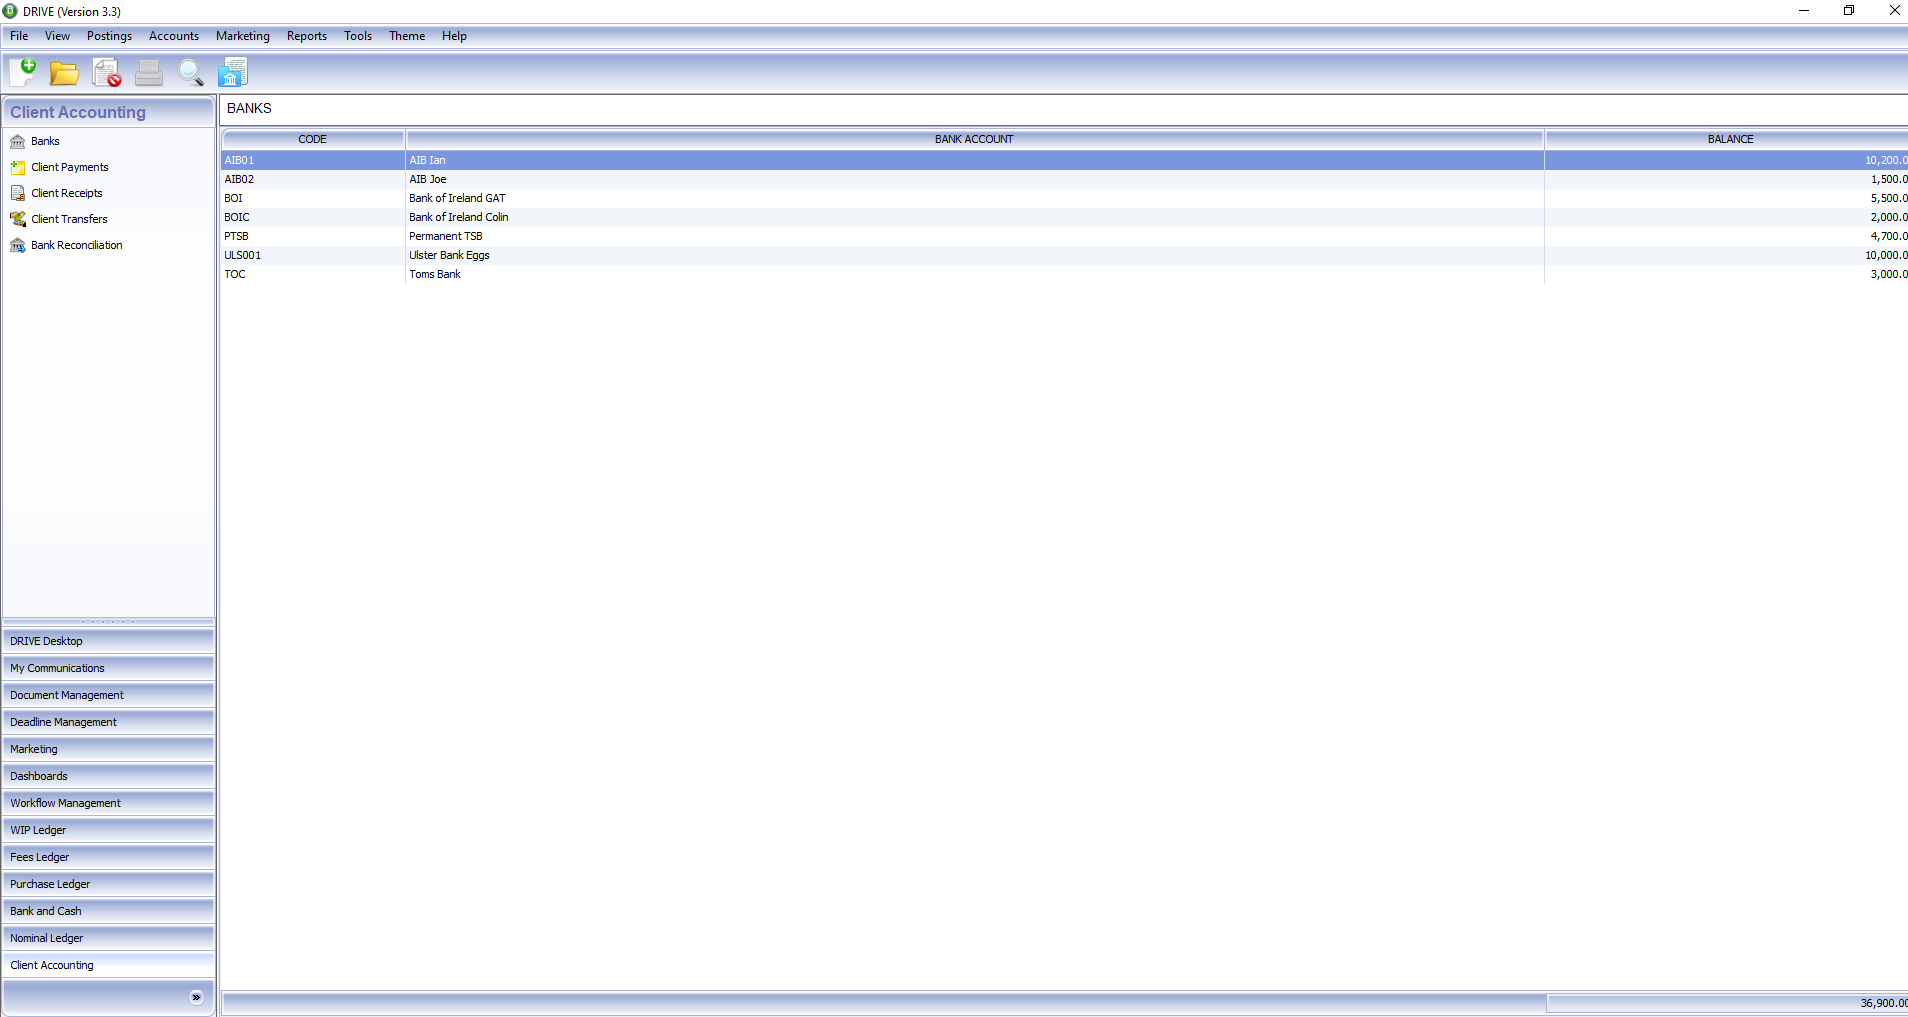
Task: Sort by the BANK ACCOUNT column header
Action: coord(974,139)
